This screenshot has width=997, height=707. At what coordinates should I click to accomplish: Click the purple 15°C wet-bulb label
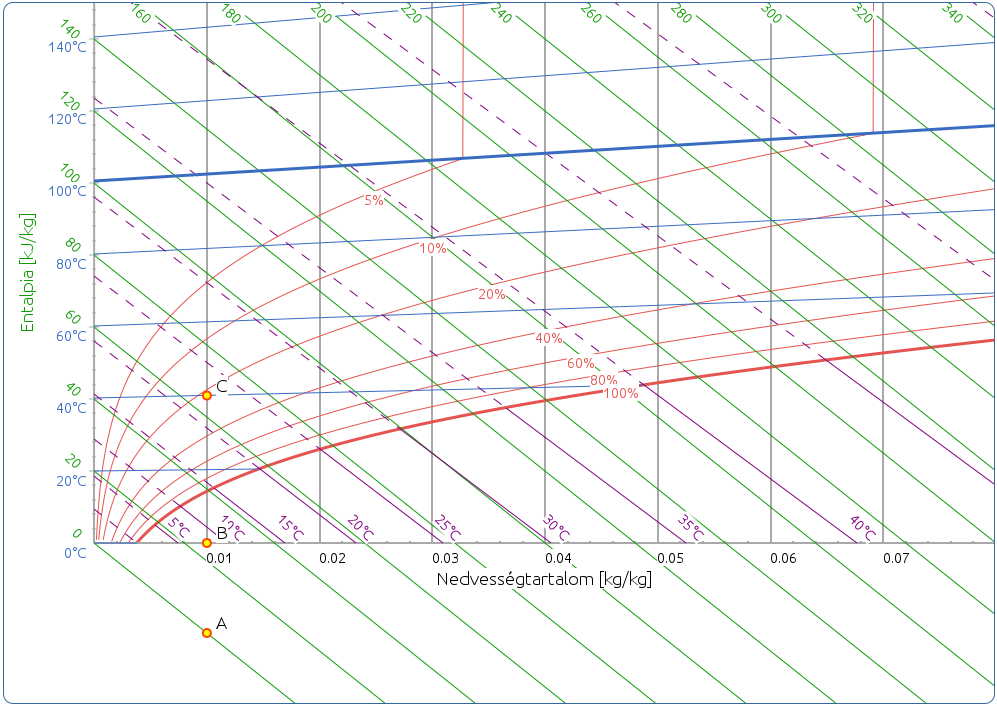click(x=290, y=528)
